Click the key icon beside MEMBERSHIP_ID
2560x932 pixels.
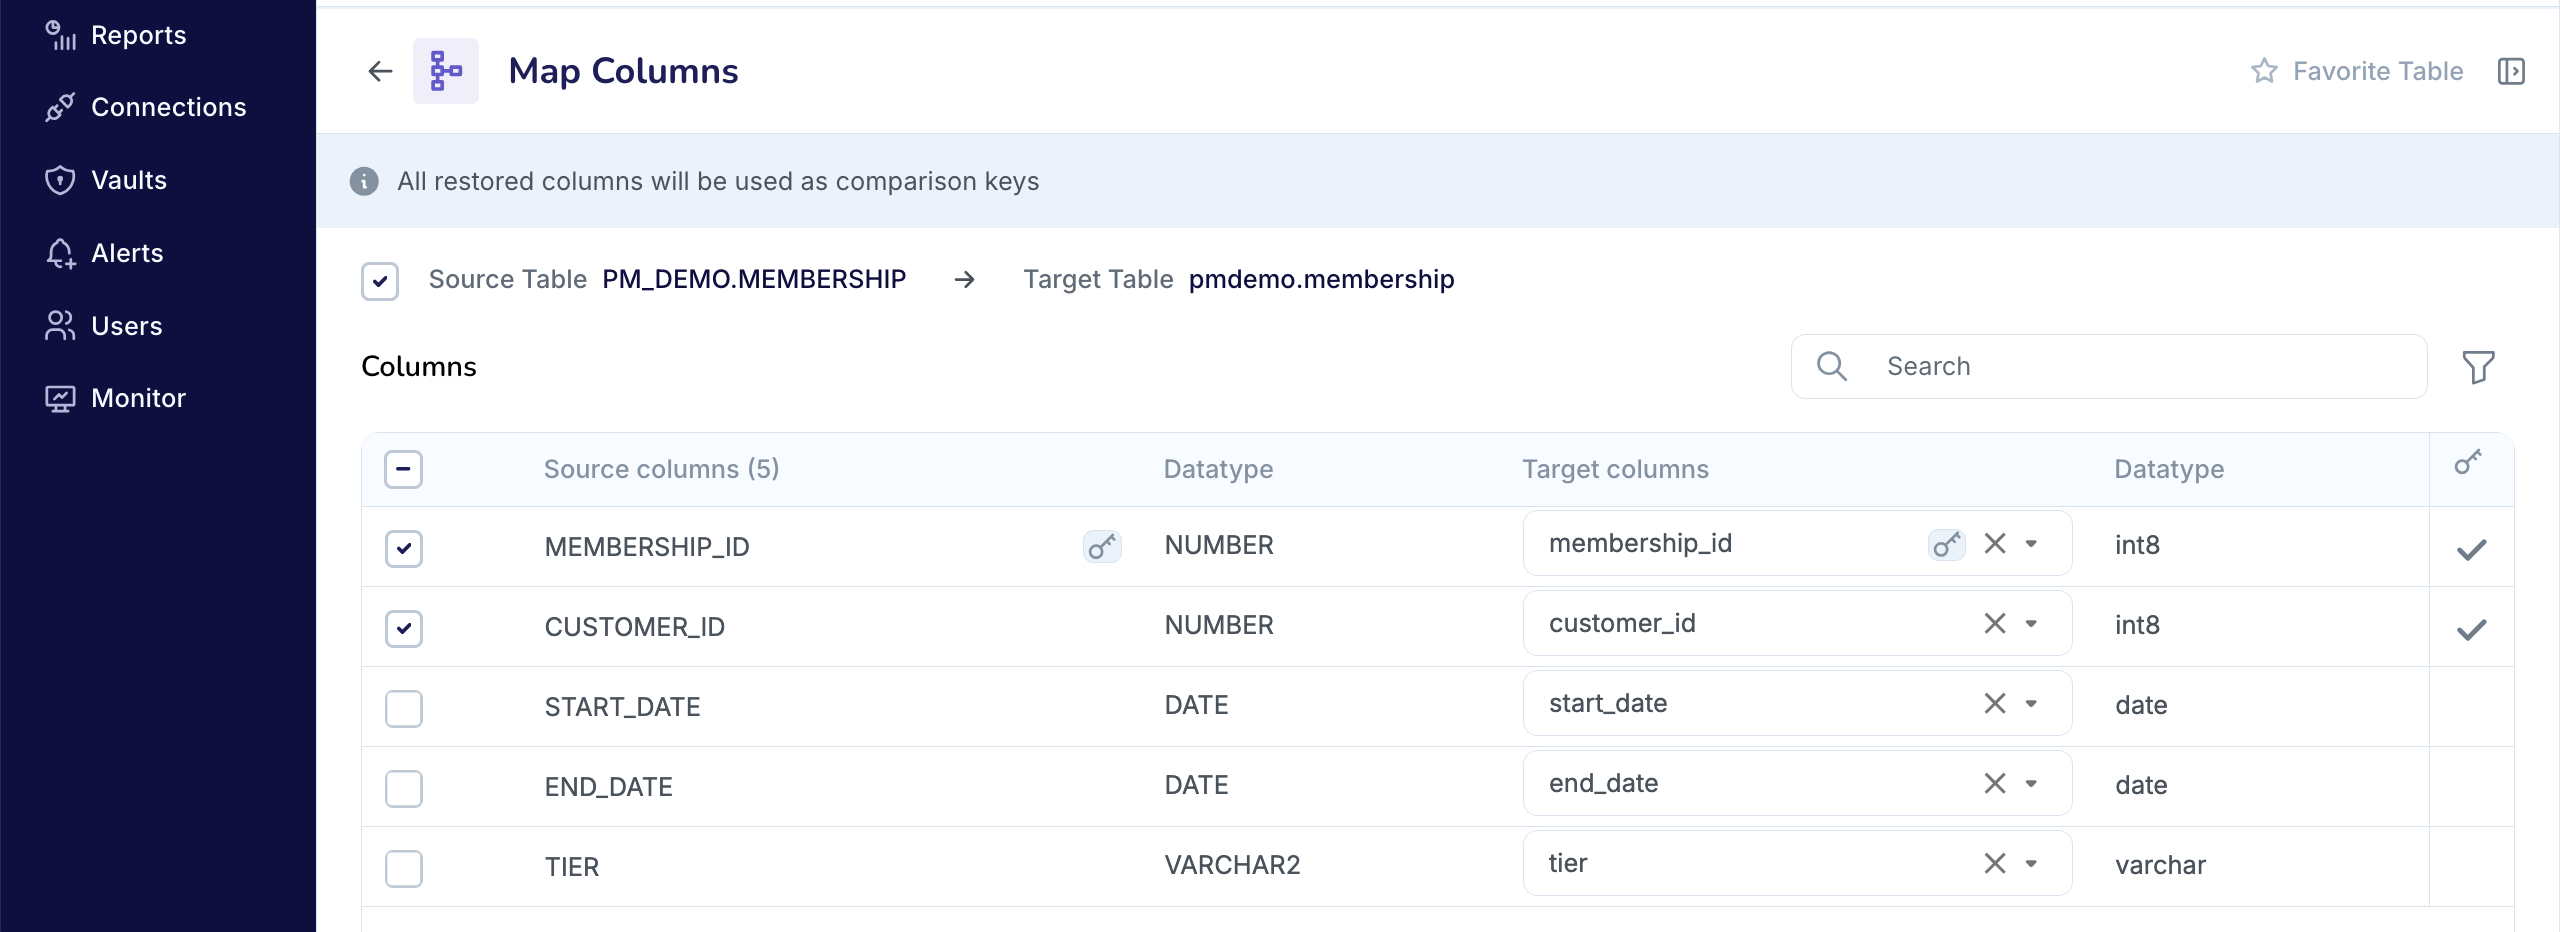(x=1102, y=547)
